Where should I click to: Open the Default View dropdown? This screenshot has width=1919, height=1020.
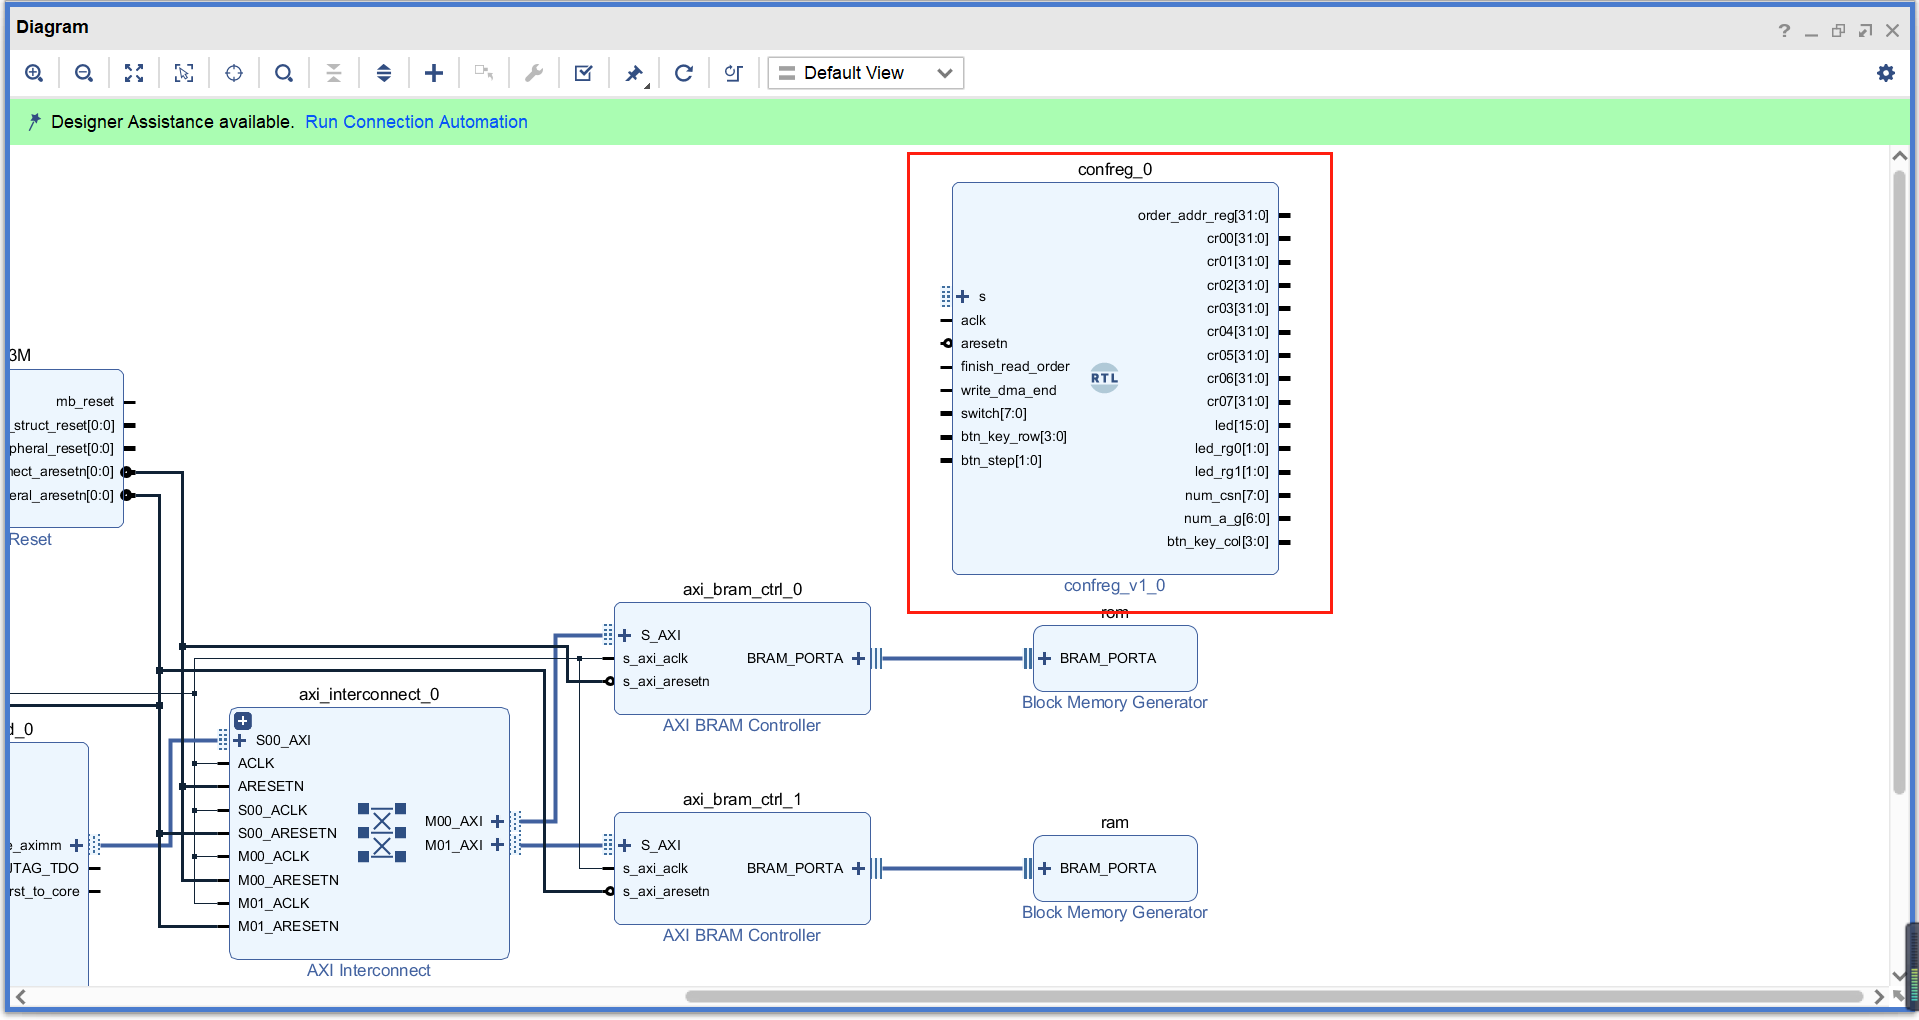866,73
